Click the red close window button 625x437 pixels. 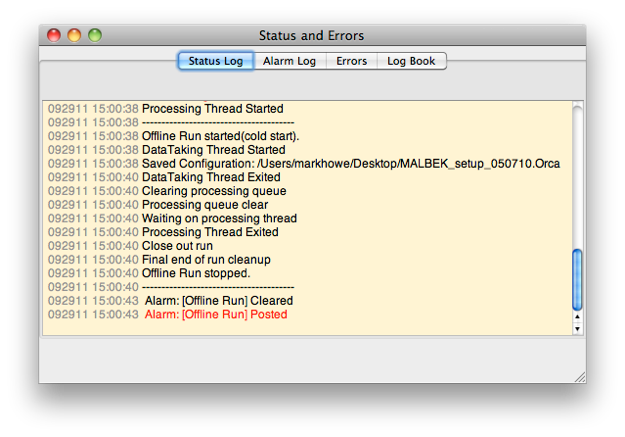(54, 35)
